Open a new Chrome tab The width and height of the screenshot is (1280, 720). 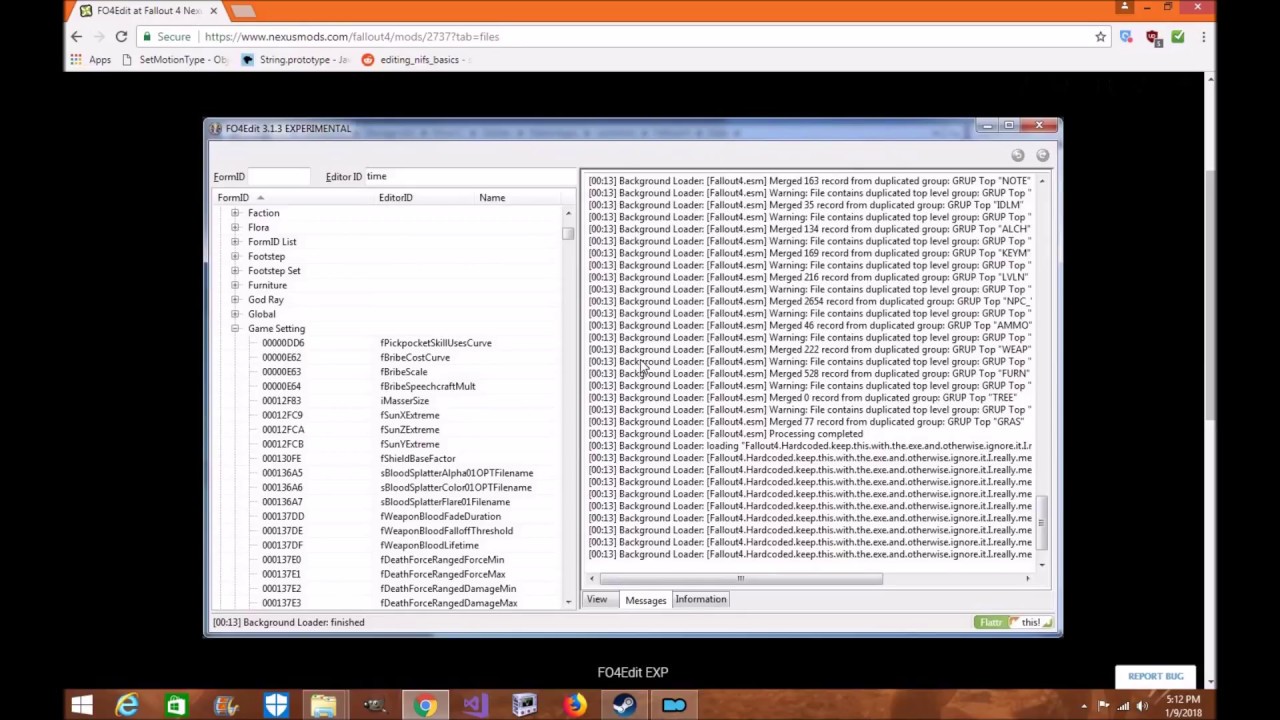243,11
